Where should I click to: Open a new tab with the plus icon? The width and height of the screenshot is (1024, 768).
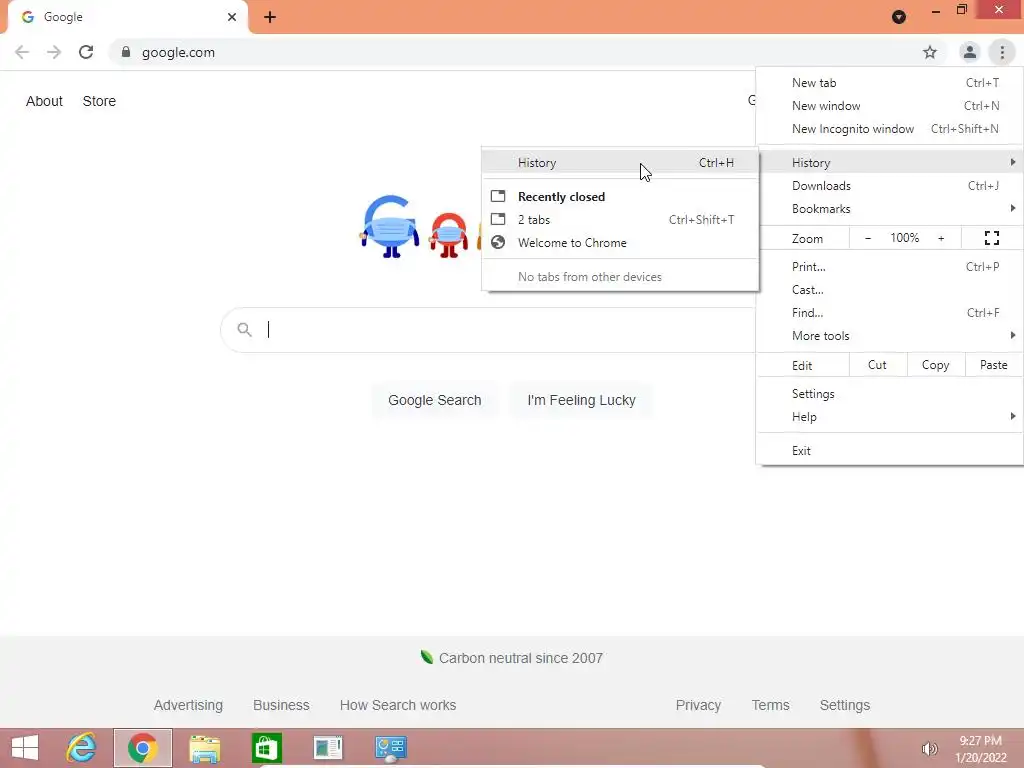click(270, 17)
